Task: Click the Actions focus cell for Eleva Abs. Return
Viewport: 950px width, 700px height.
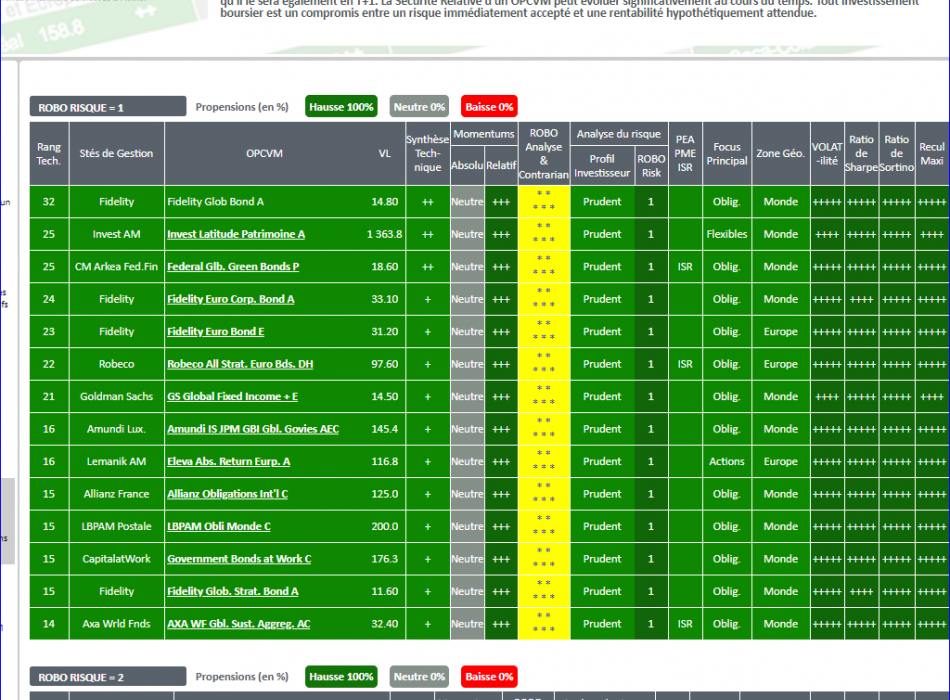Action: point(726,461)
